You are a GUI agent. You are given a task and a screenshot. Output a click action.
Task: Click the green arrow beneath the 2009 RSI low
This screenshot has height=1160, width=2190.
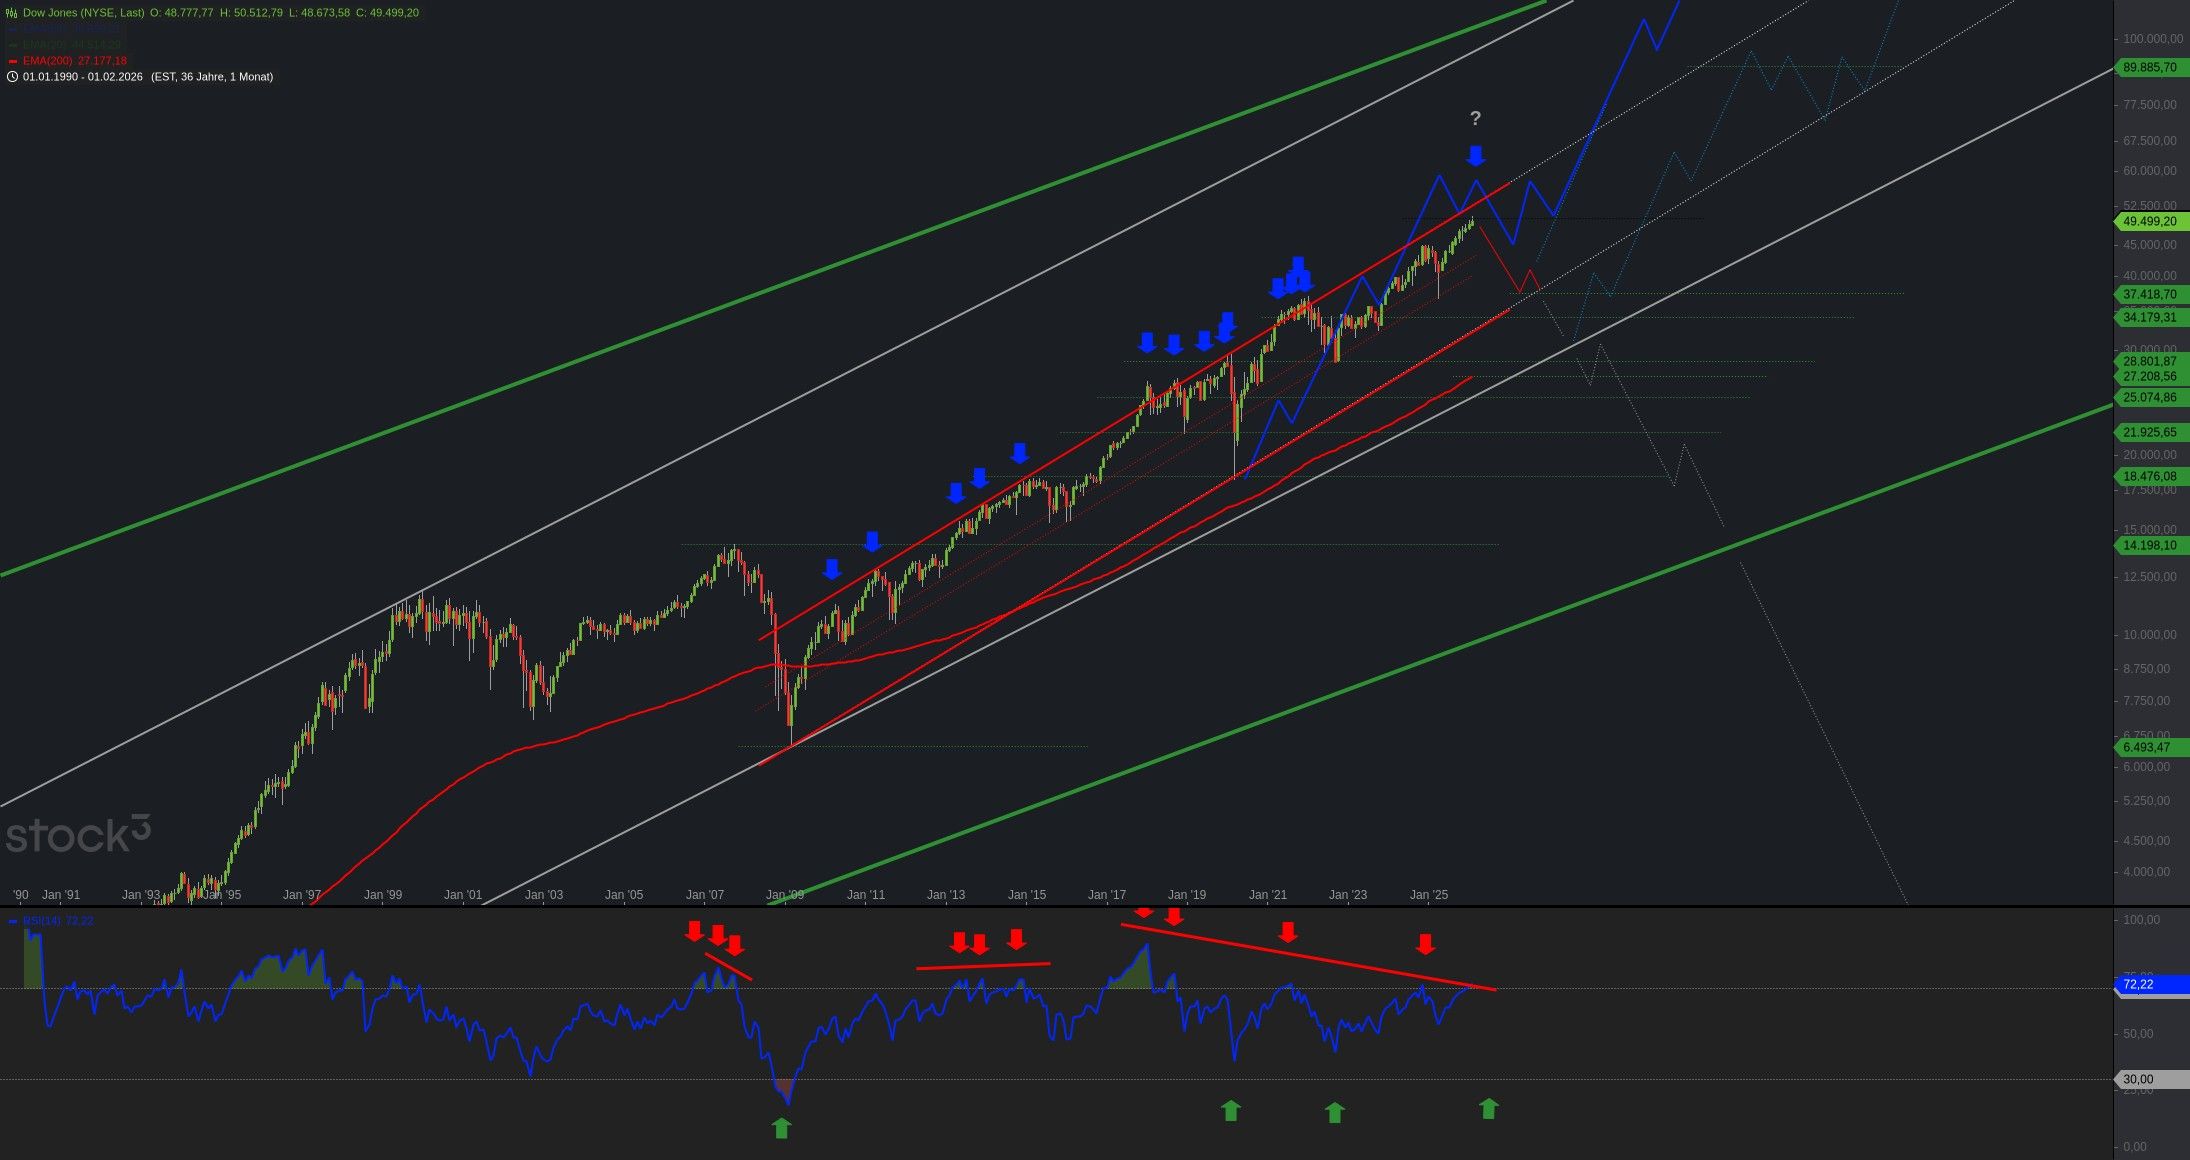point(781,1128)
